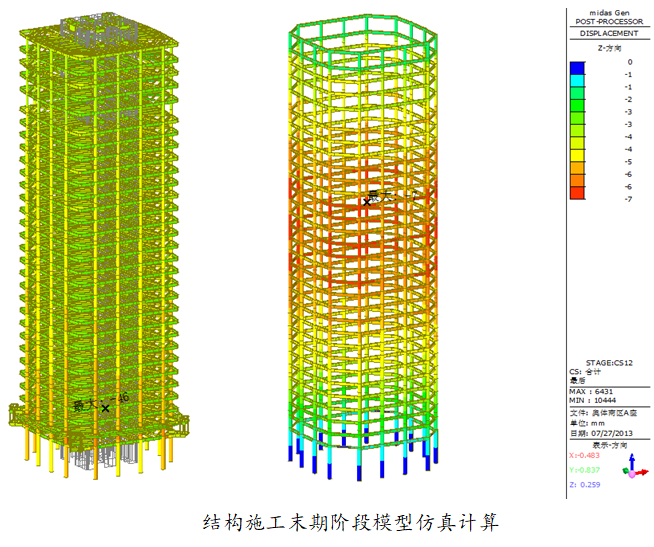Click the 最后 step label
The width and height of the screenshot is (654, 547).
[578, 381]
